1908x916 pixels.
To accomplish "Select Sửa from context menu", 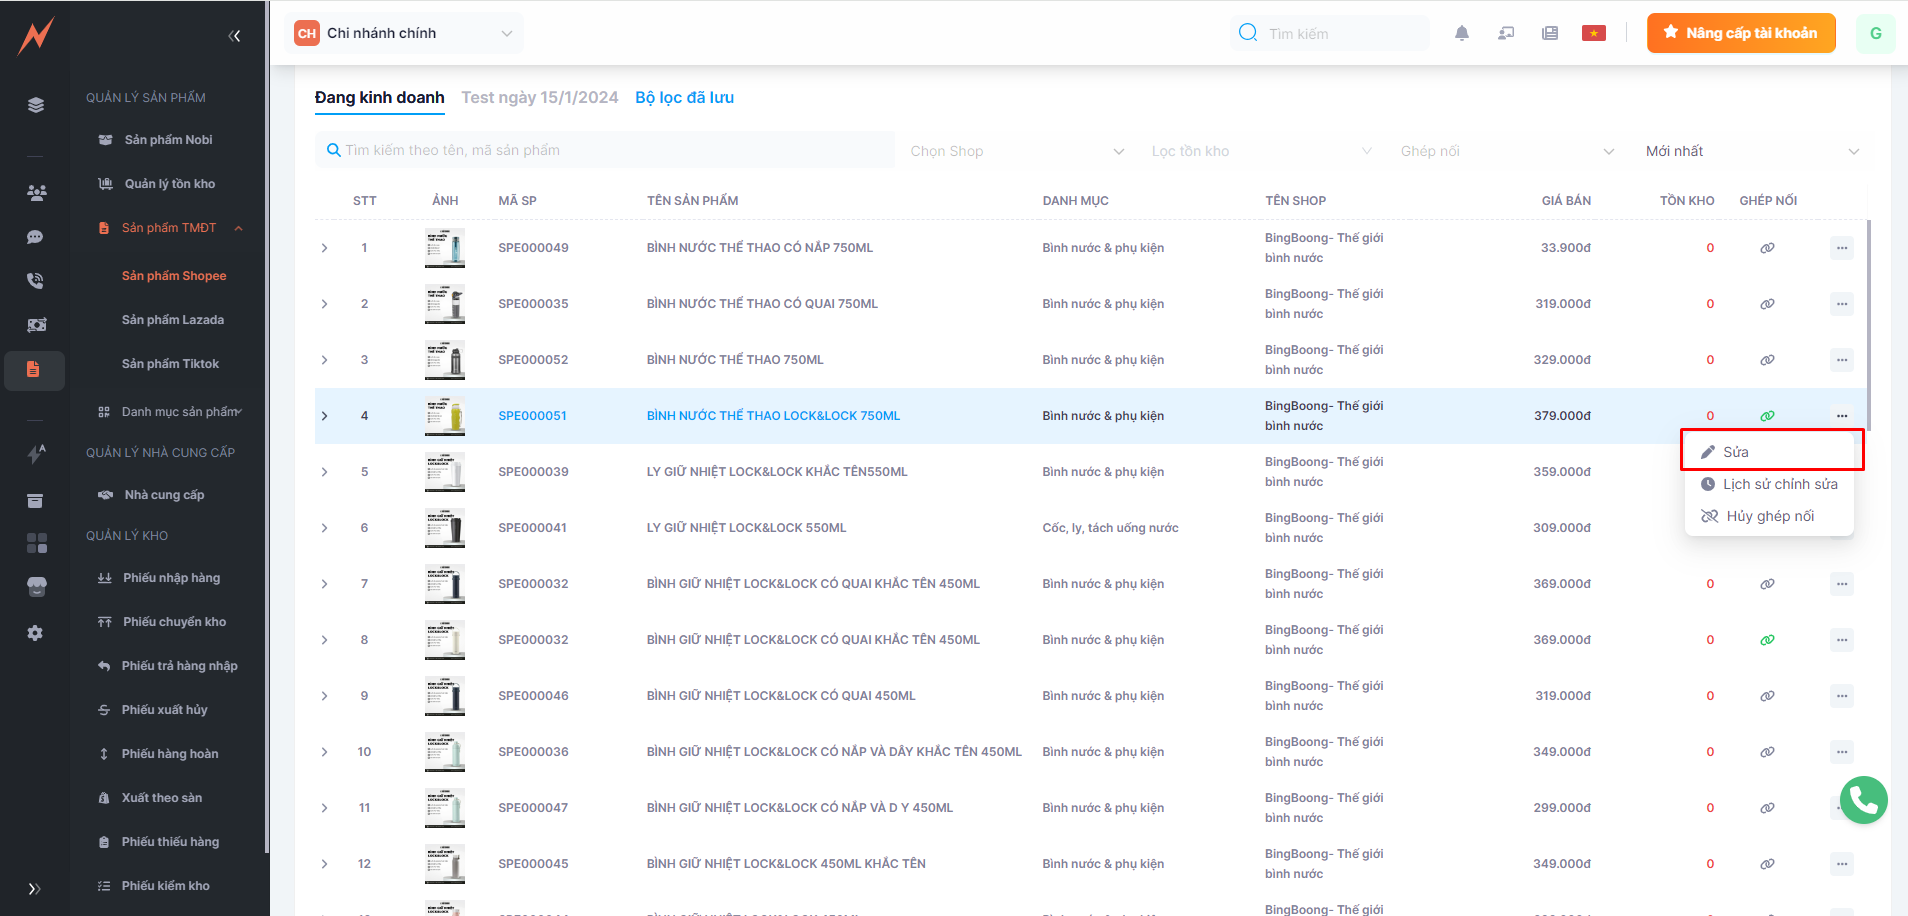I will click(1736, 452).
